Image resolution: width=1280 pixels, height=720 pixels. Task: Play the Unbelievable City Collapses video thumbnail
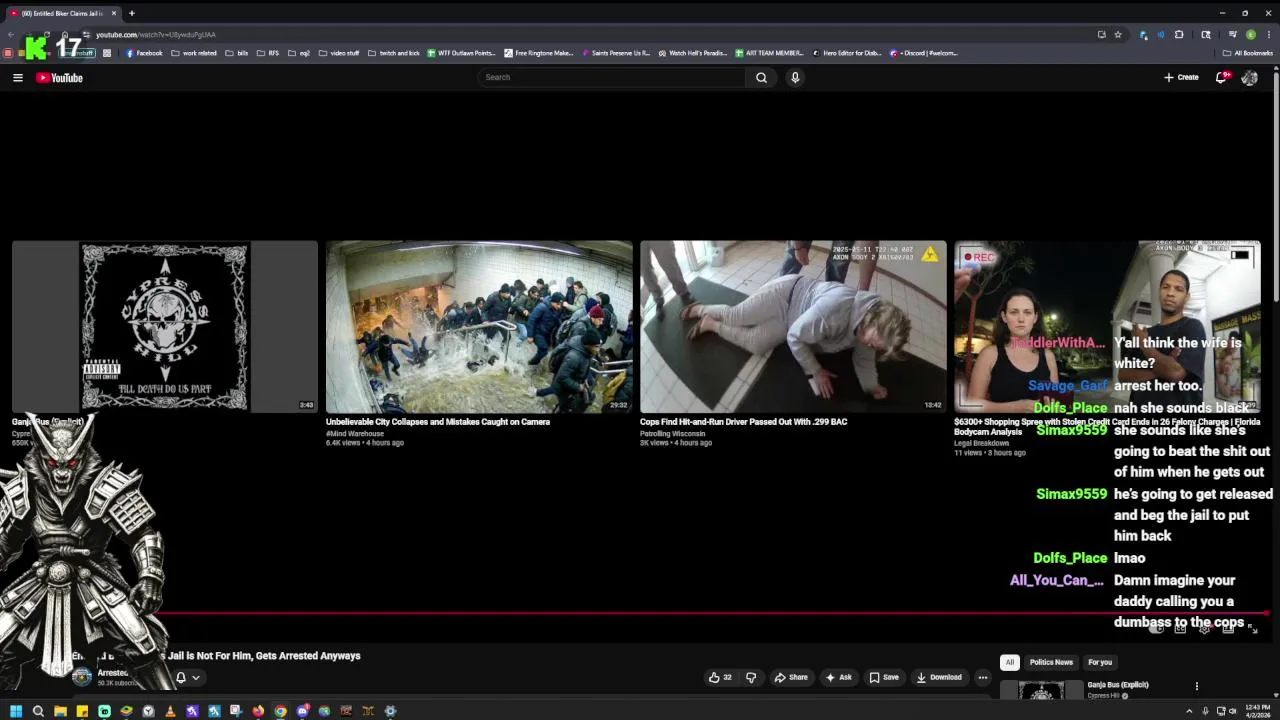[x=479, y=326]
